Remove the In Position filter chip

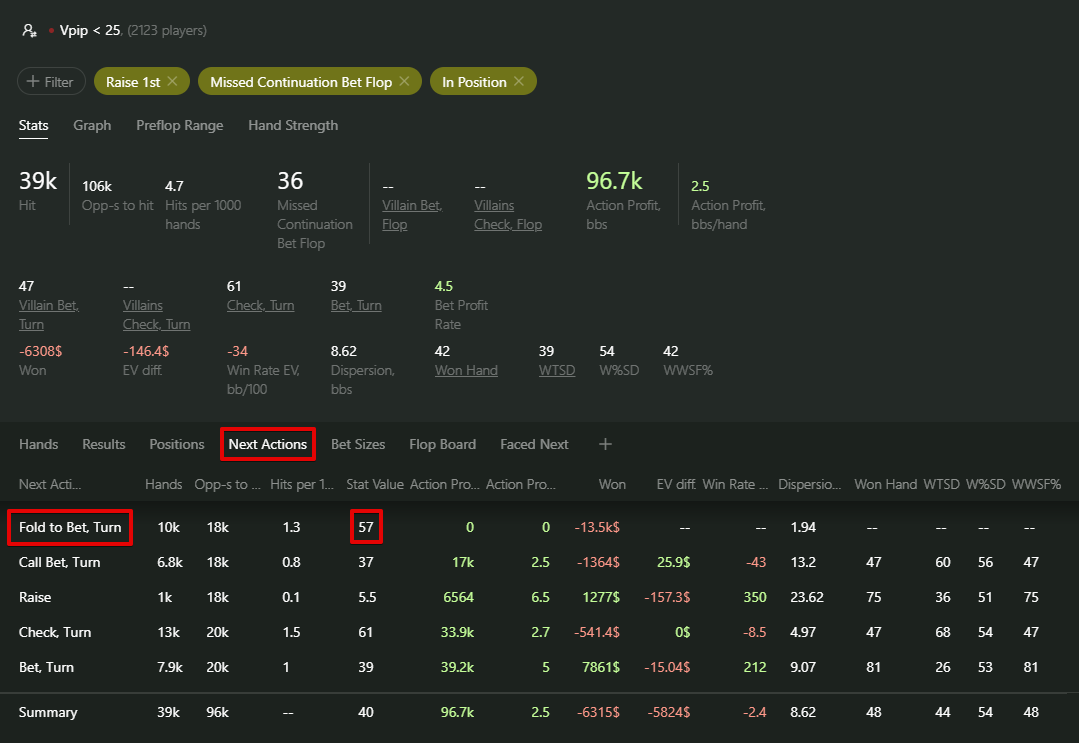click(519, 82)
